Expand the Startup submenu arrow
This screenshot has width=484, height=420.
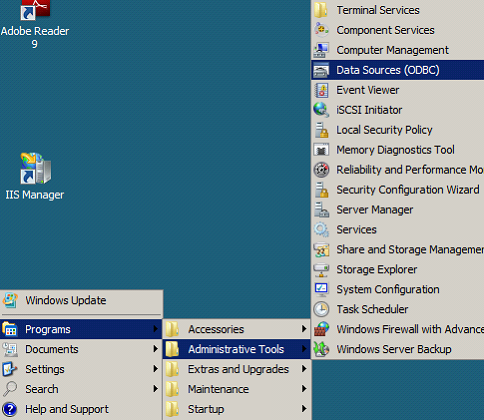pos(304,409)
